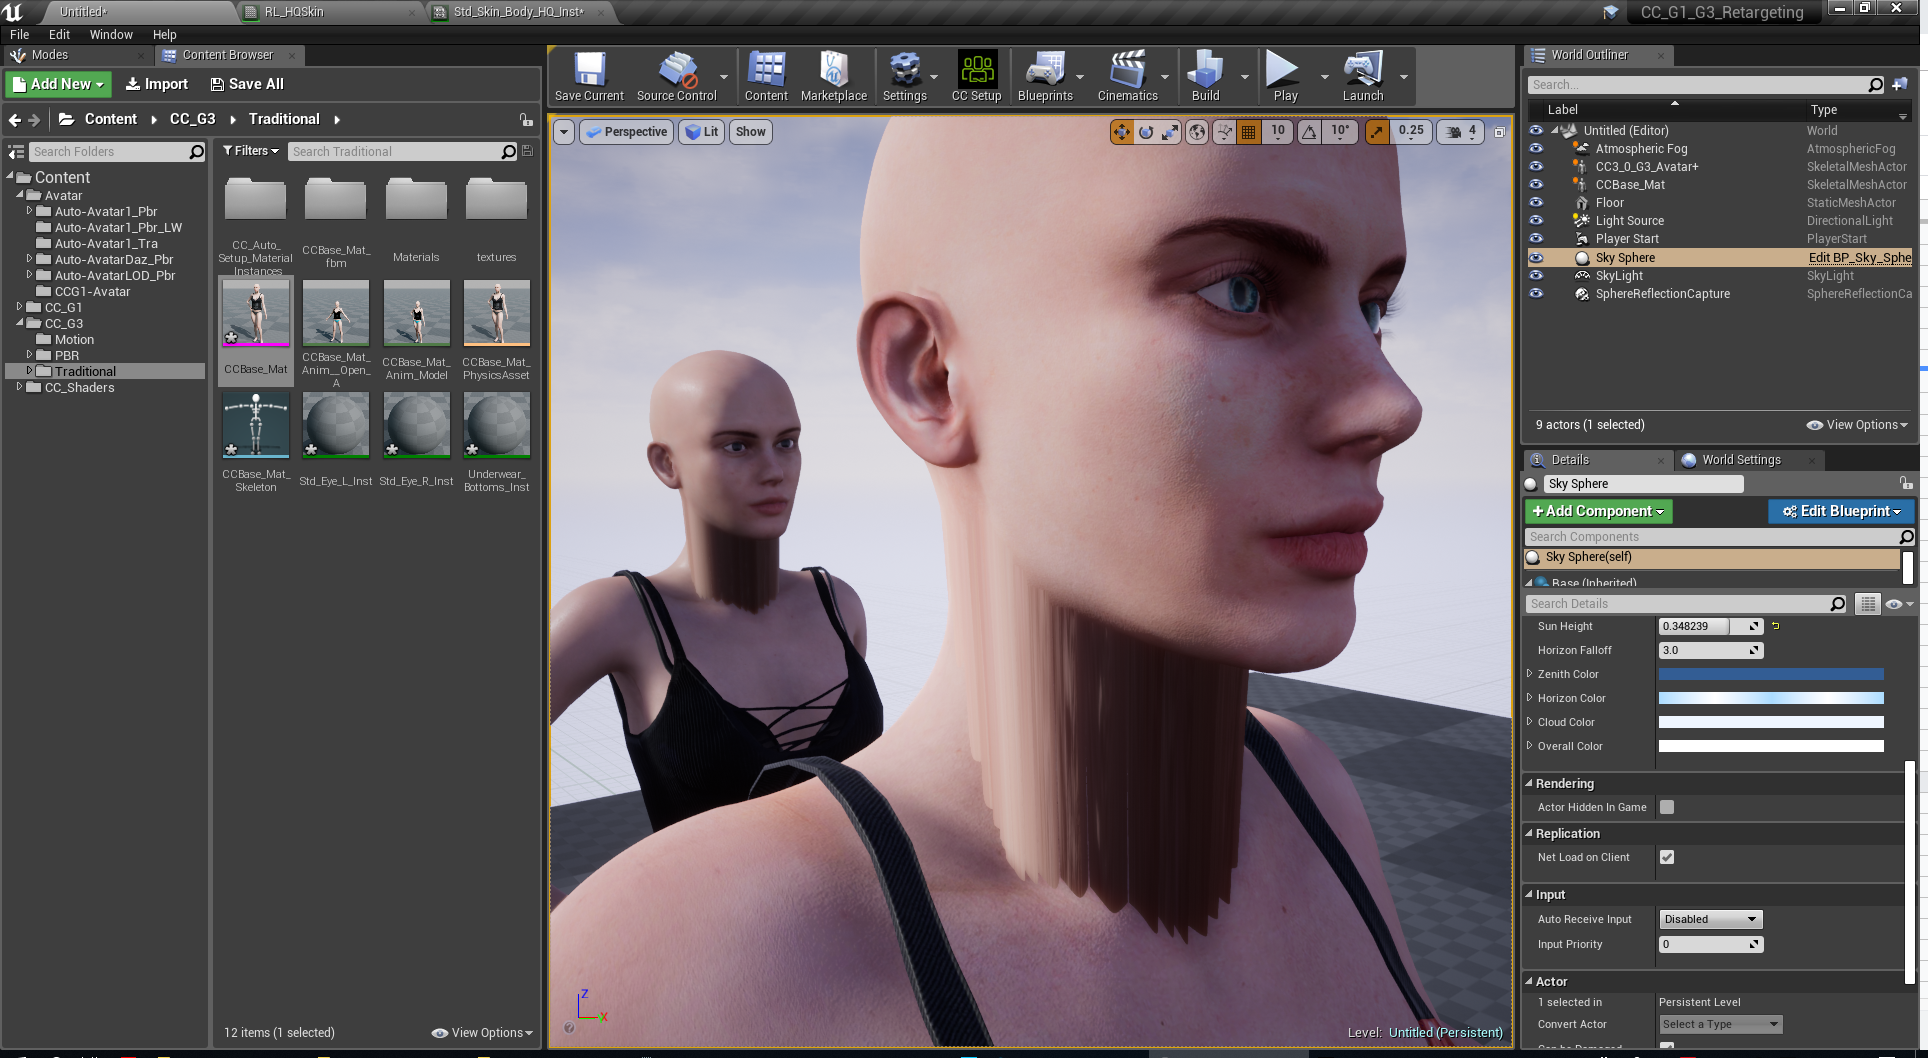Open property matrix grid icon in Details

[1867, 604]
